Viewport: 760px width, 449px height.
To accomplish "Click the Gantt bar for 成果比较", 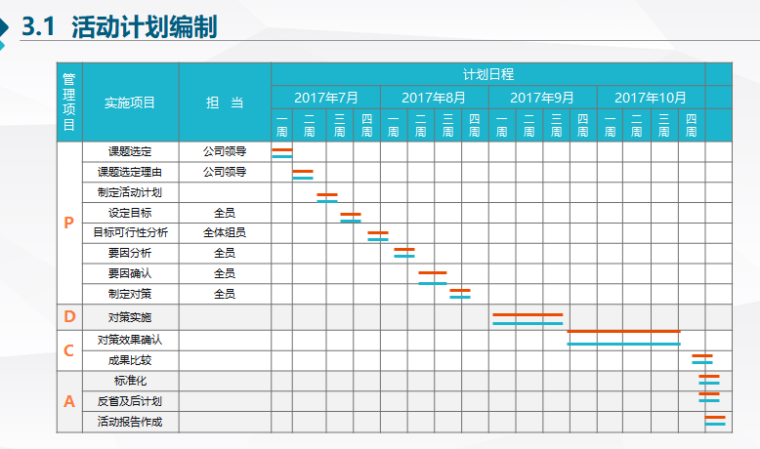I will point(702,359).
